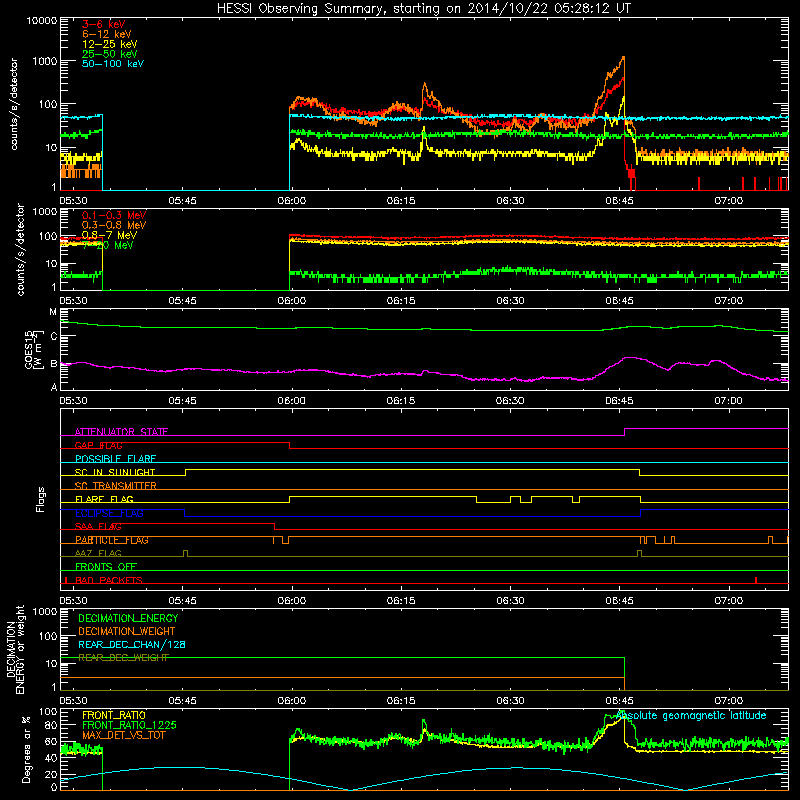Viewport: 800px width, 800px height.
Task: Select the green '25-50 keV' legend label
Action: 110,54
